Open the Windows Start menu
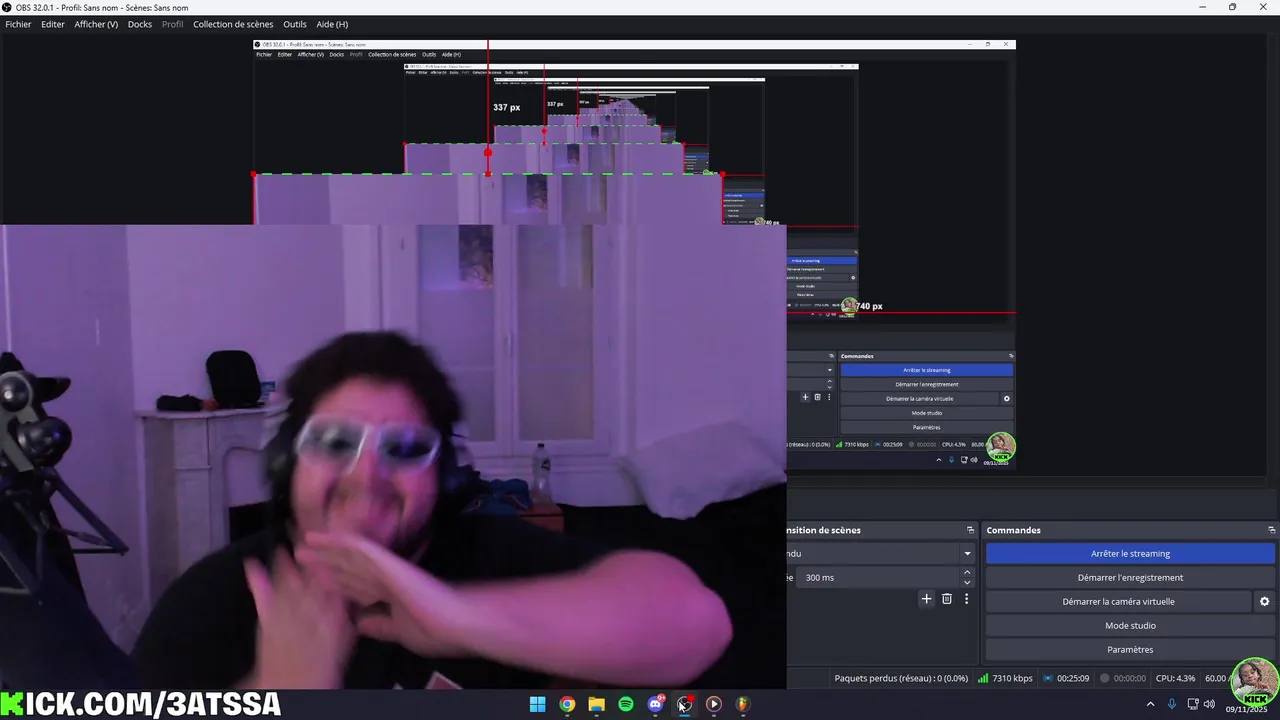 coord(537,704)
